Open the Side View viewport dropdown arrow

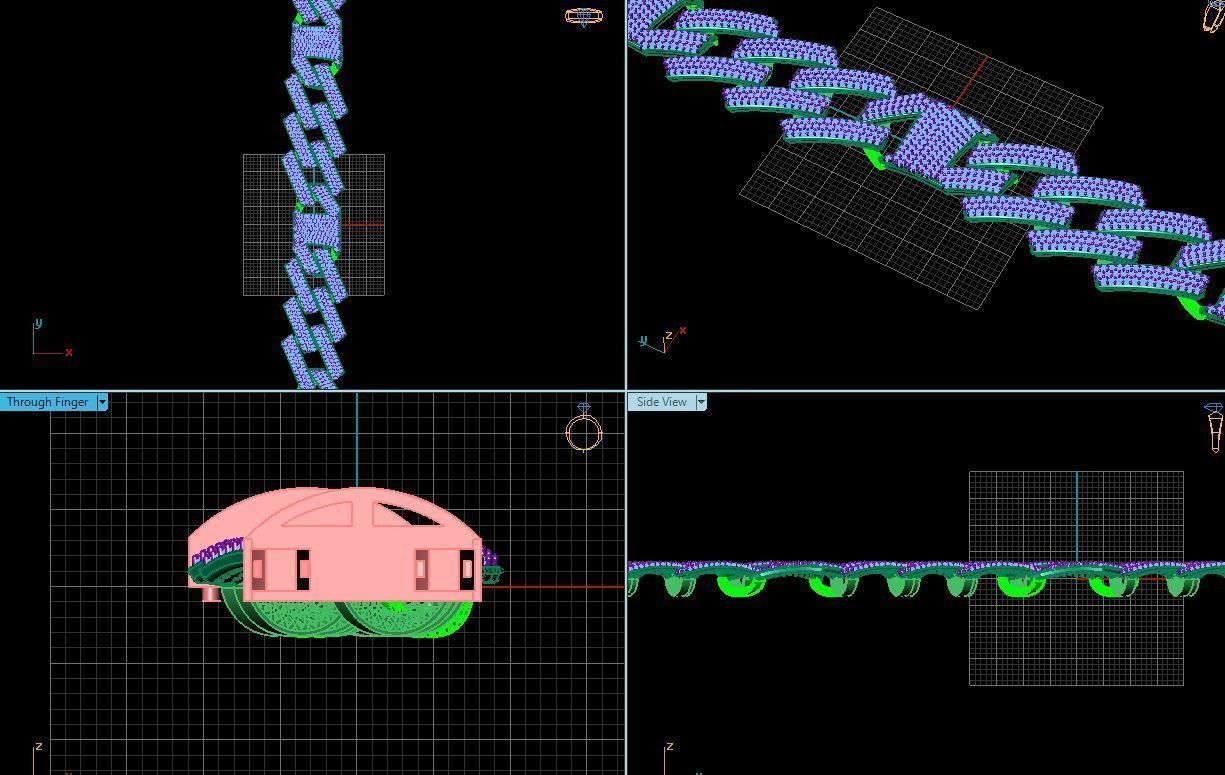[x=701, y=402]
